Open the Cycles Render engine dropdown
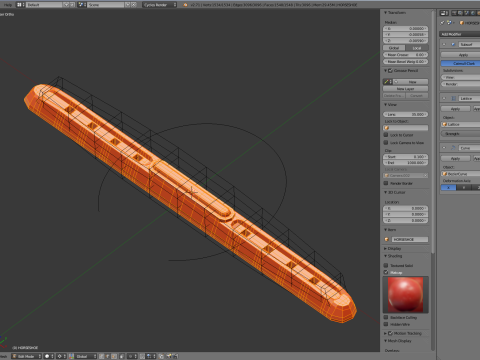Viewport: 480px width, 360px height. click(x=160, y=5)
